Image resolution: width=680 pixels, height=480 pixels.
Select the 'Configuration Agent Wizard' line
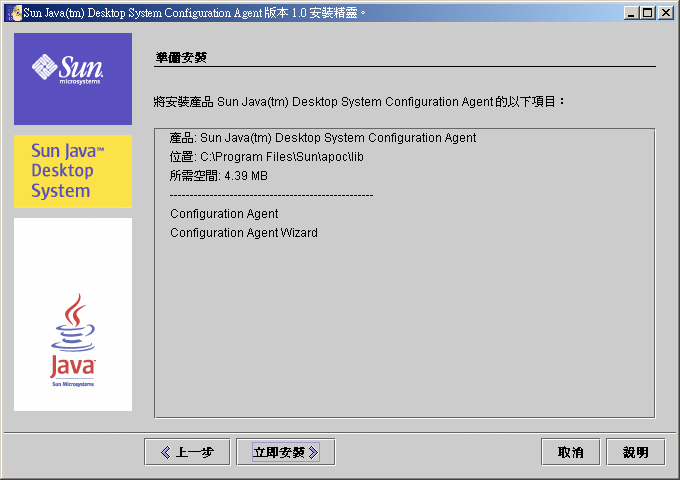244,233
